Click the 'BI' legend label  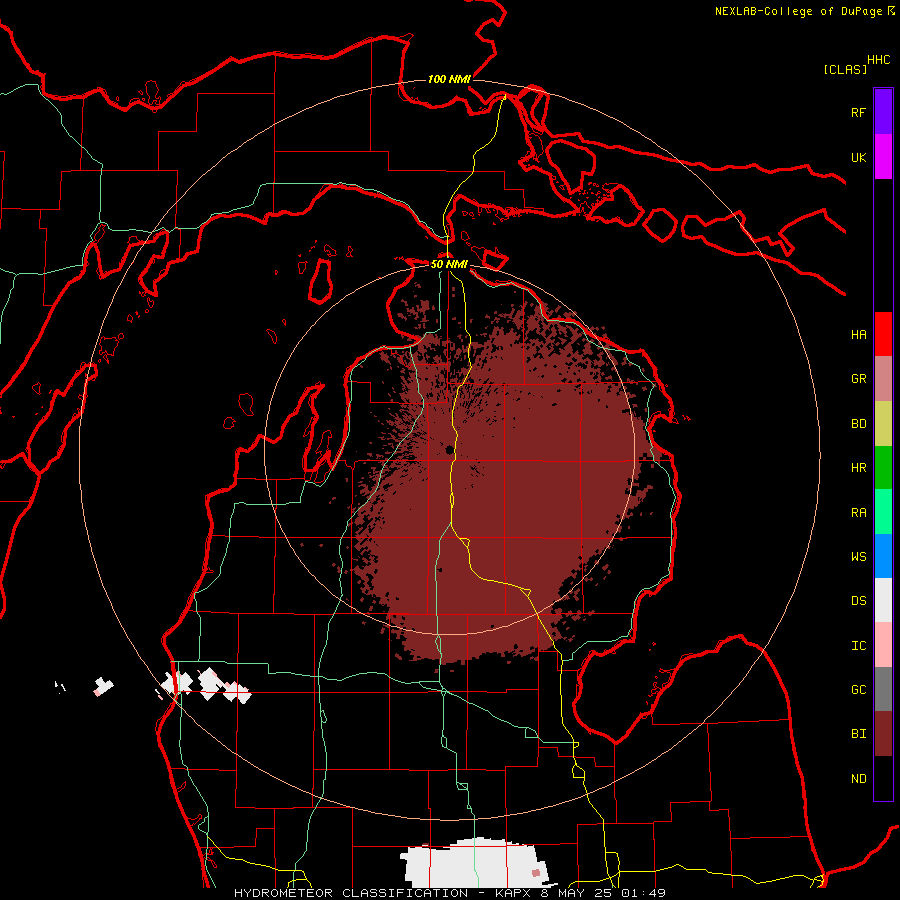point(858,734)
